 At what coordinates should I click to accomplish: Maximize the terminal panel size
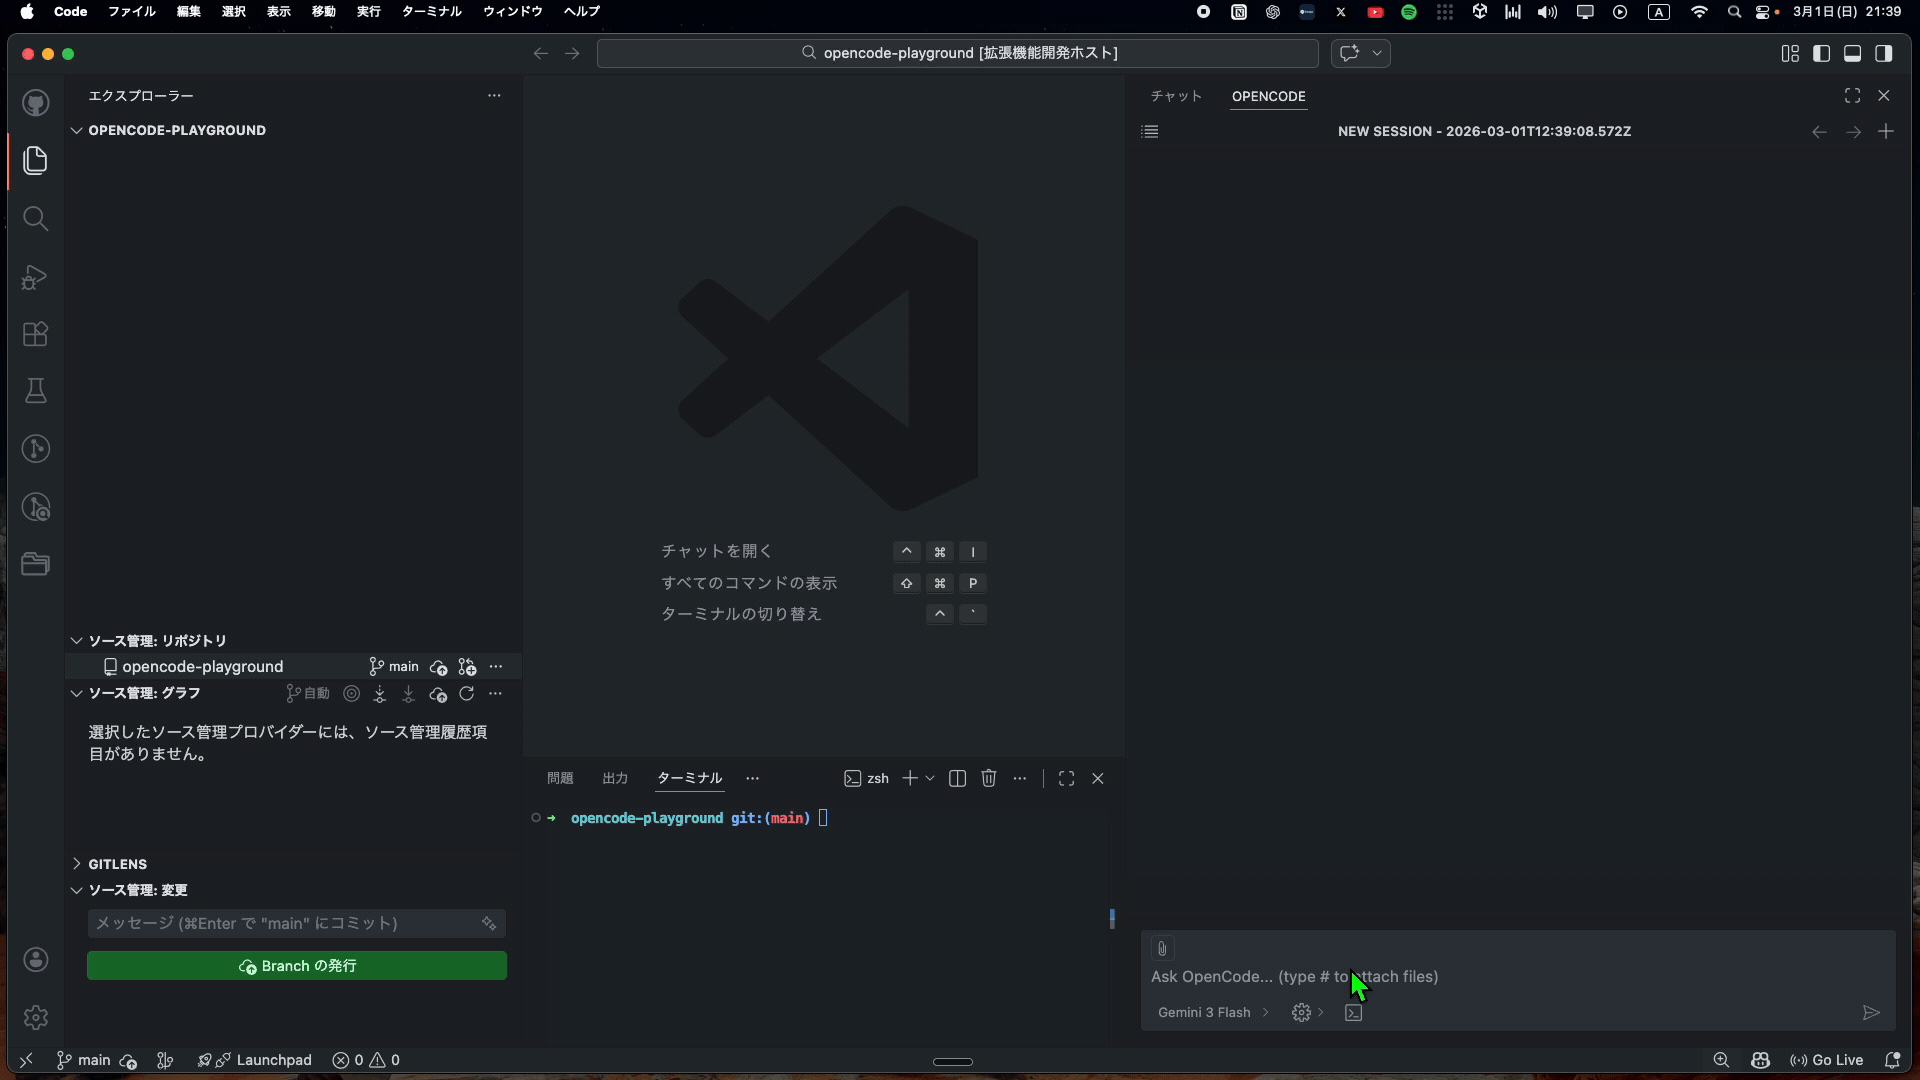(x=1067, y=778)
